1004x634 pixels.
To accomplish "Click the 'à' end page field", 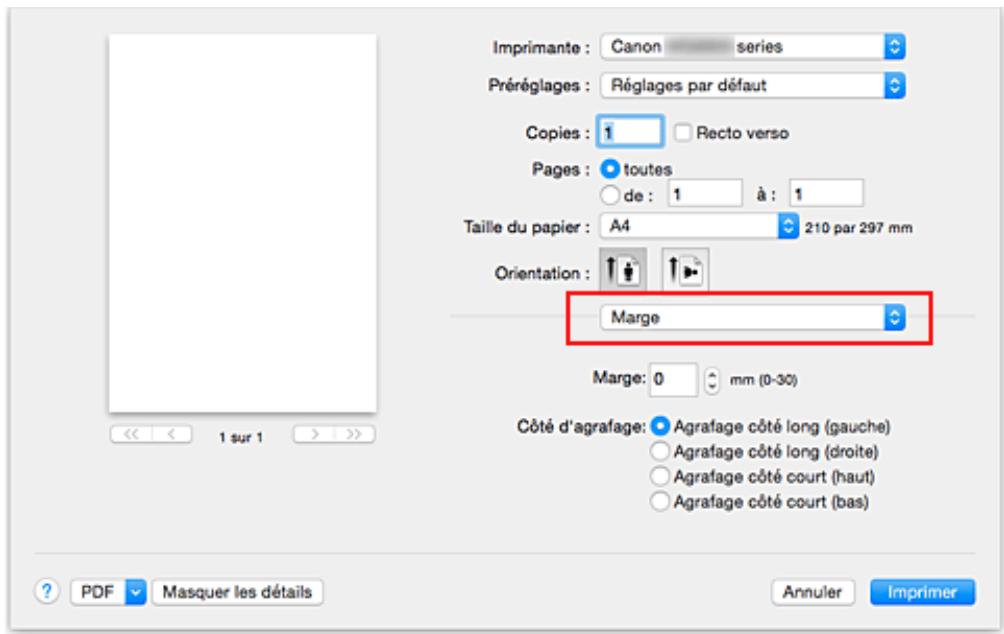I will pos(826,193).
